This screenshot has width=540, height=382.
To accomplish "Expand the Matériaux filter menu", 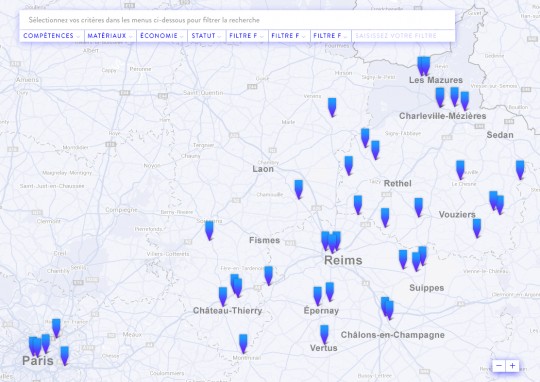I will pos(110,36).
